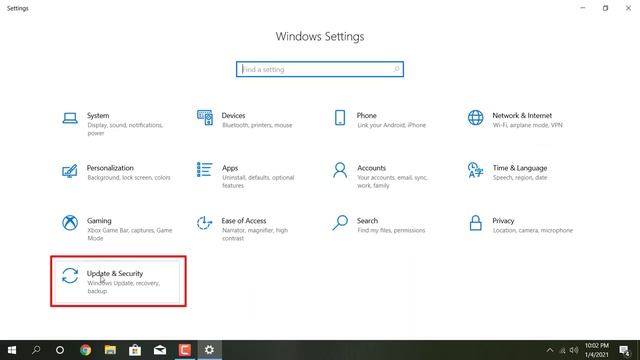Click 'Wi-Fi, airplane mode, VPN' description
Screen dimensions: 640x360
528,125
